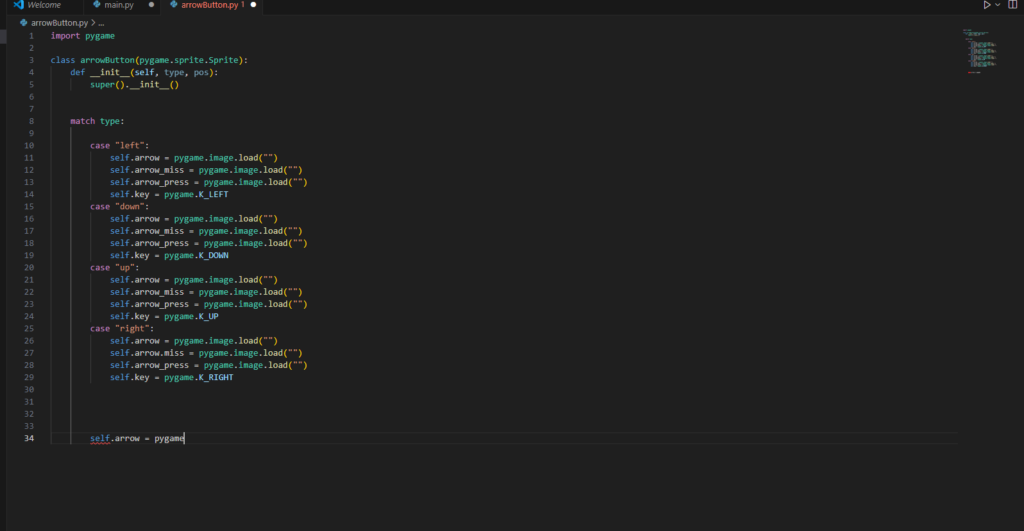Place cursor on the underlined self on line 34
The width and height of the screenshot is (1024, 531).
click(x=99, y=439)
